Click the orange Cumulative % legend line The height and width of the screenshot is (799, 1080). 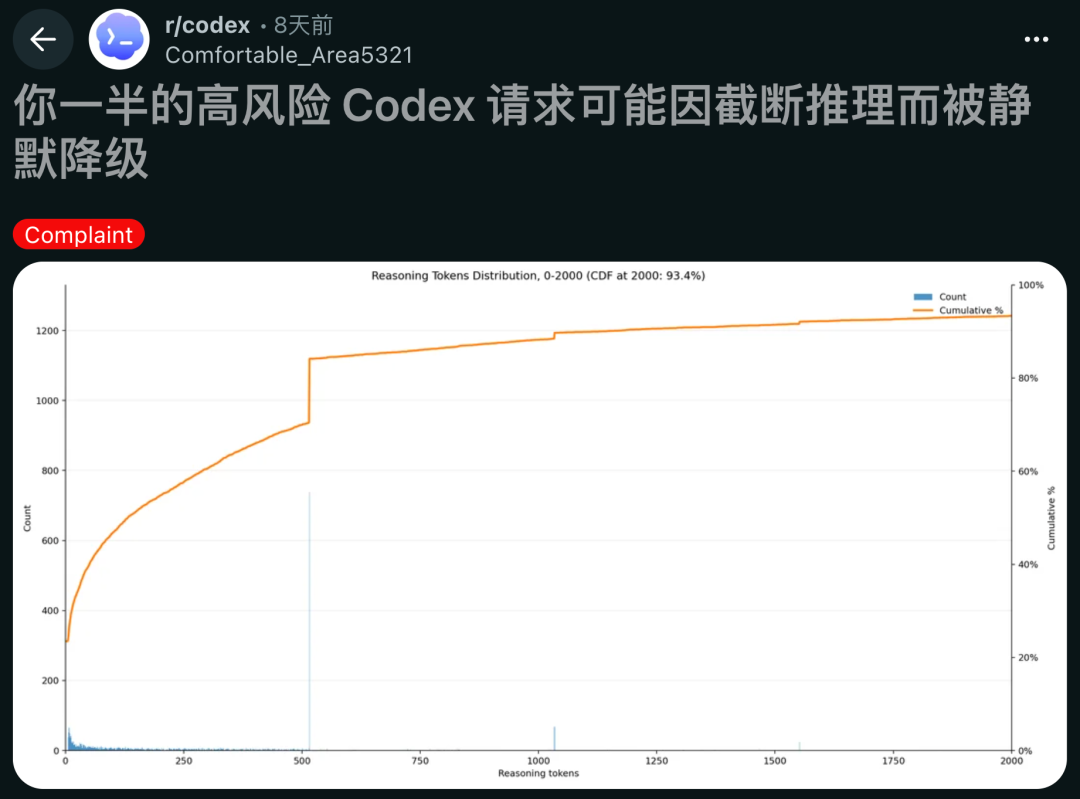point(922,311)
